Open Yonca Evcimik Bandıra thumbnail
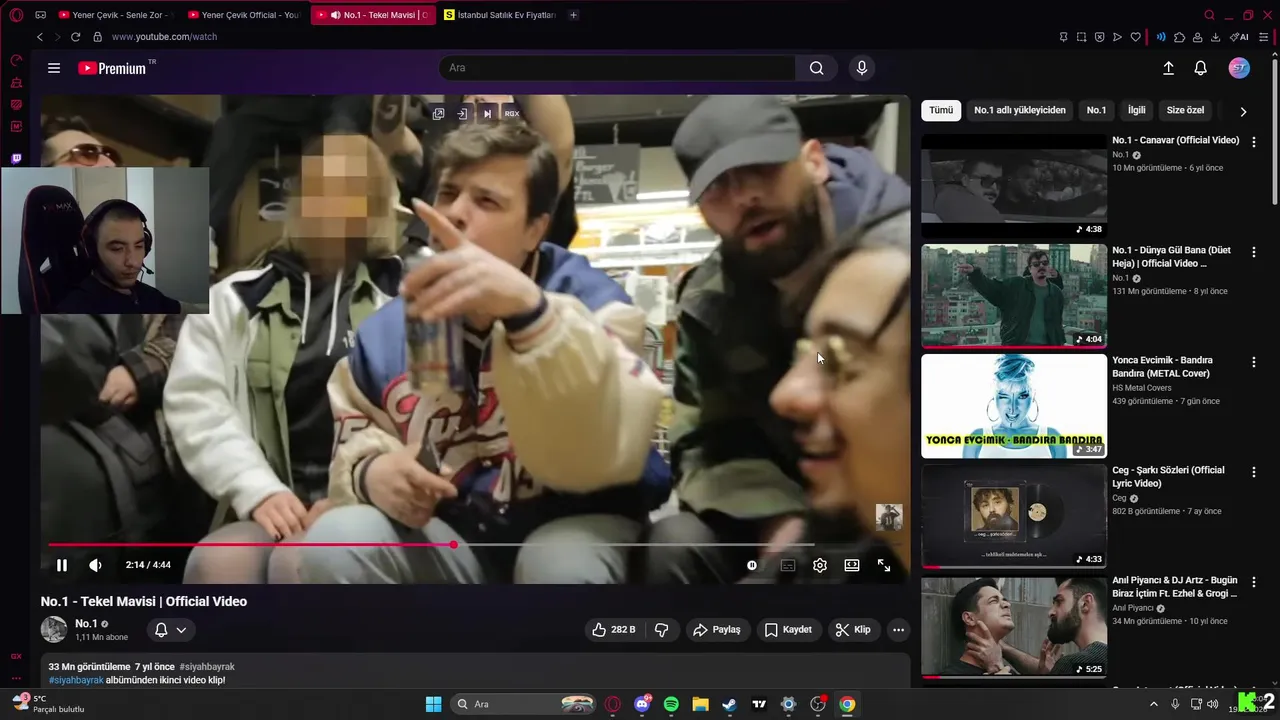This screenshot has height=720, width=1280. (1014, 406)
